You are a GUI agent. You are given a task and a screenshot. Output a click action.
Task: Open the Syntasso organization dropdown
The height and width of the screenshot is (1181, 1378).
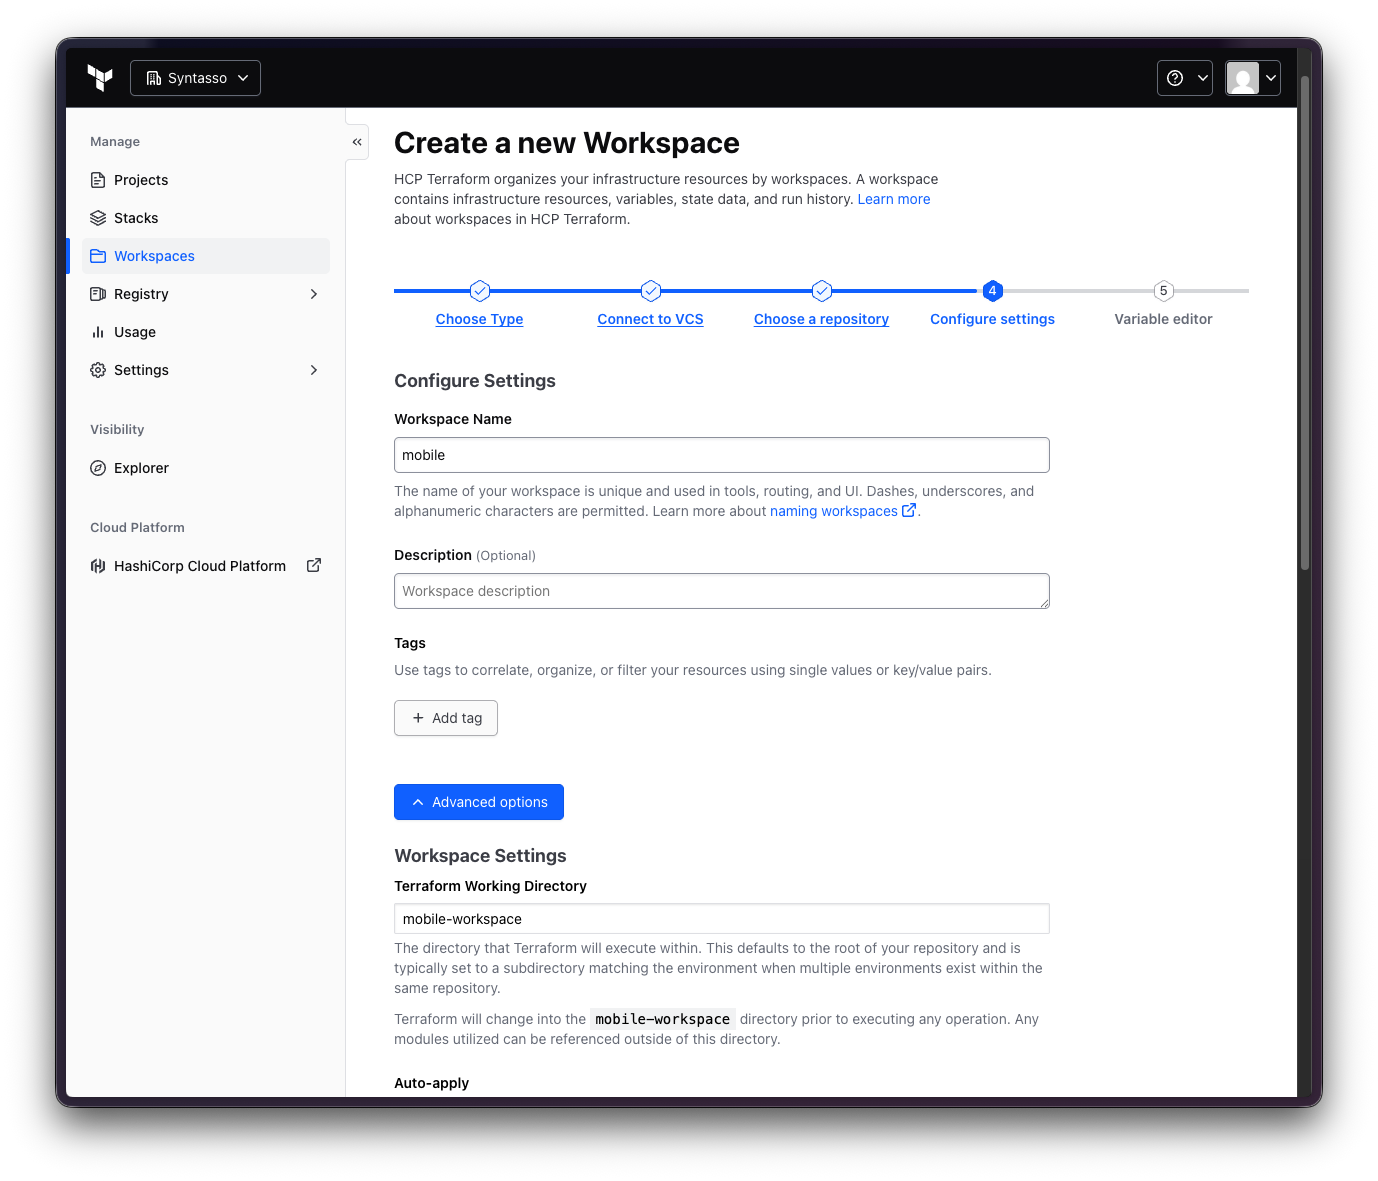pyautogui.click(x=195, y=77)
